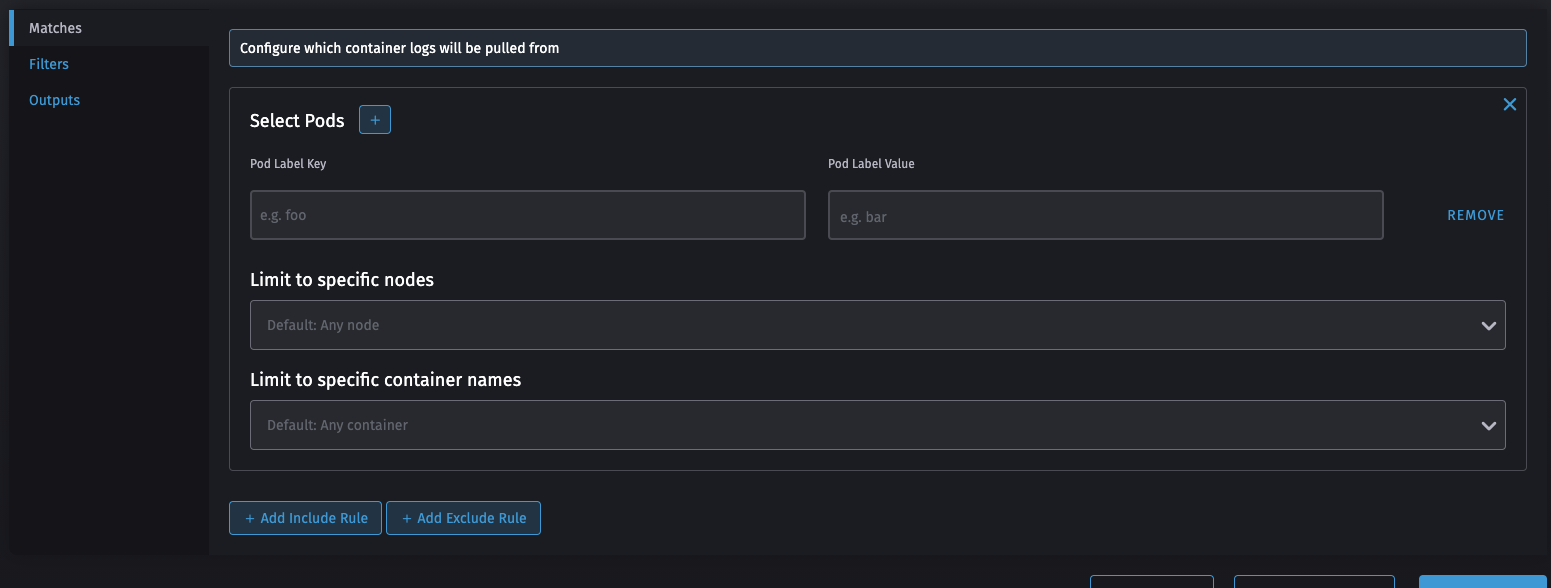Click the Add Include Rule button
Image resolution: width=1551 pixels, height=588 pixels.
click(305, 518)
